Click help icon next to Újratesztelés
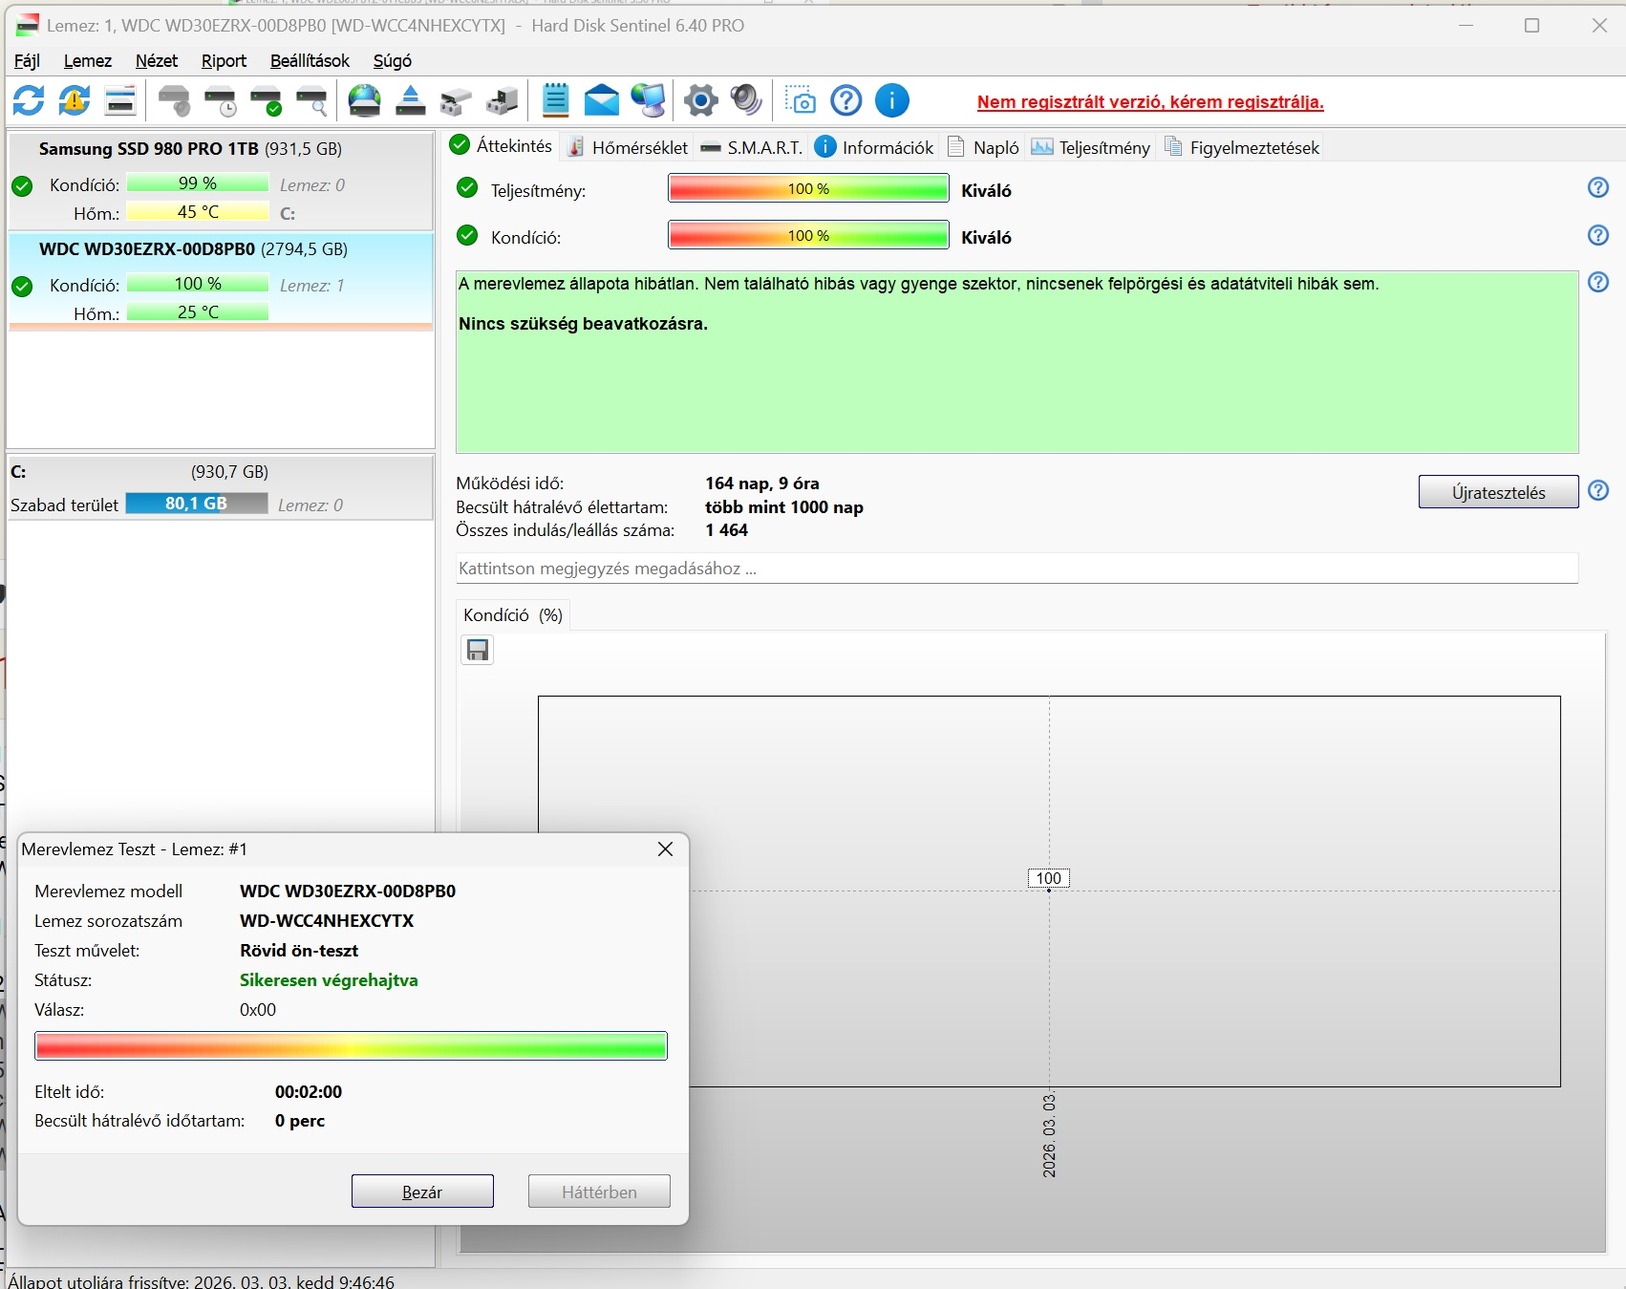This screenshot has height=1289, width=1626. [1599, 491]
